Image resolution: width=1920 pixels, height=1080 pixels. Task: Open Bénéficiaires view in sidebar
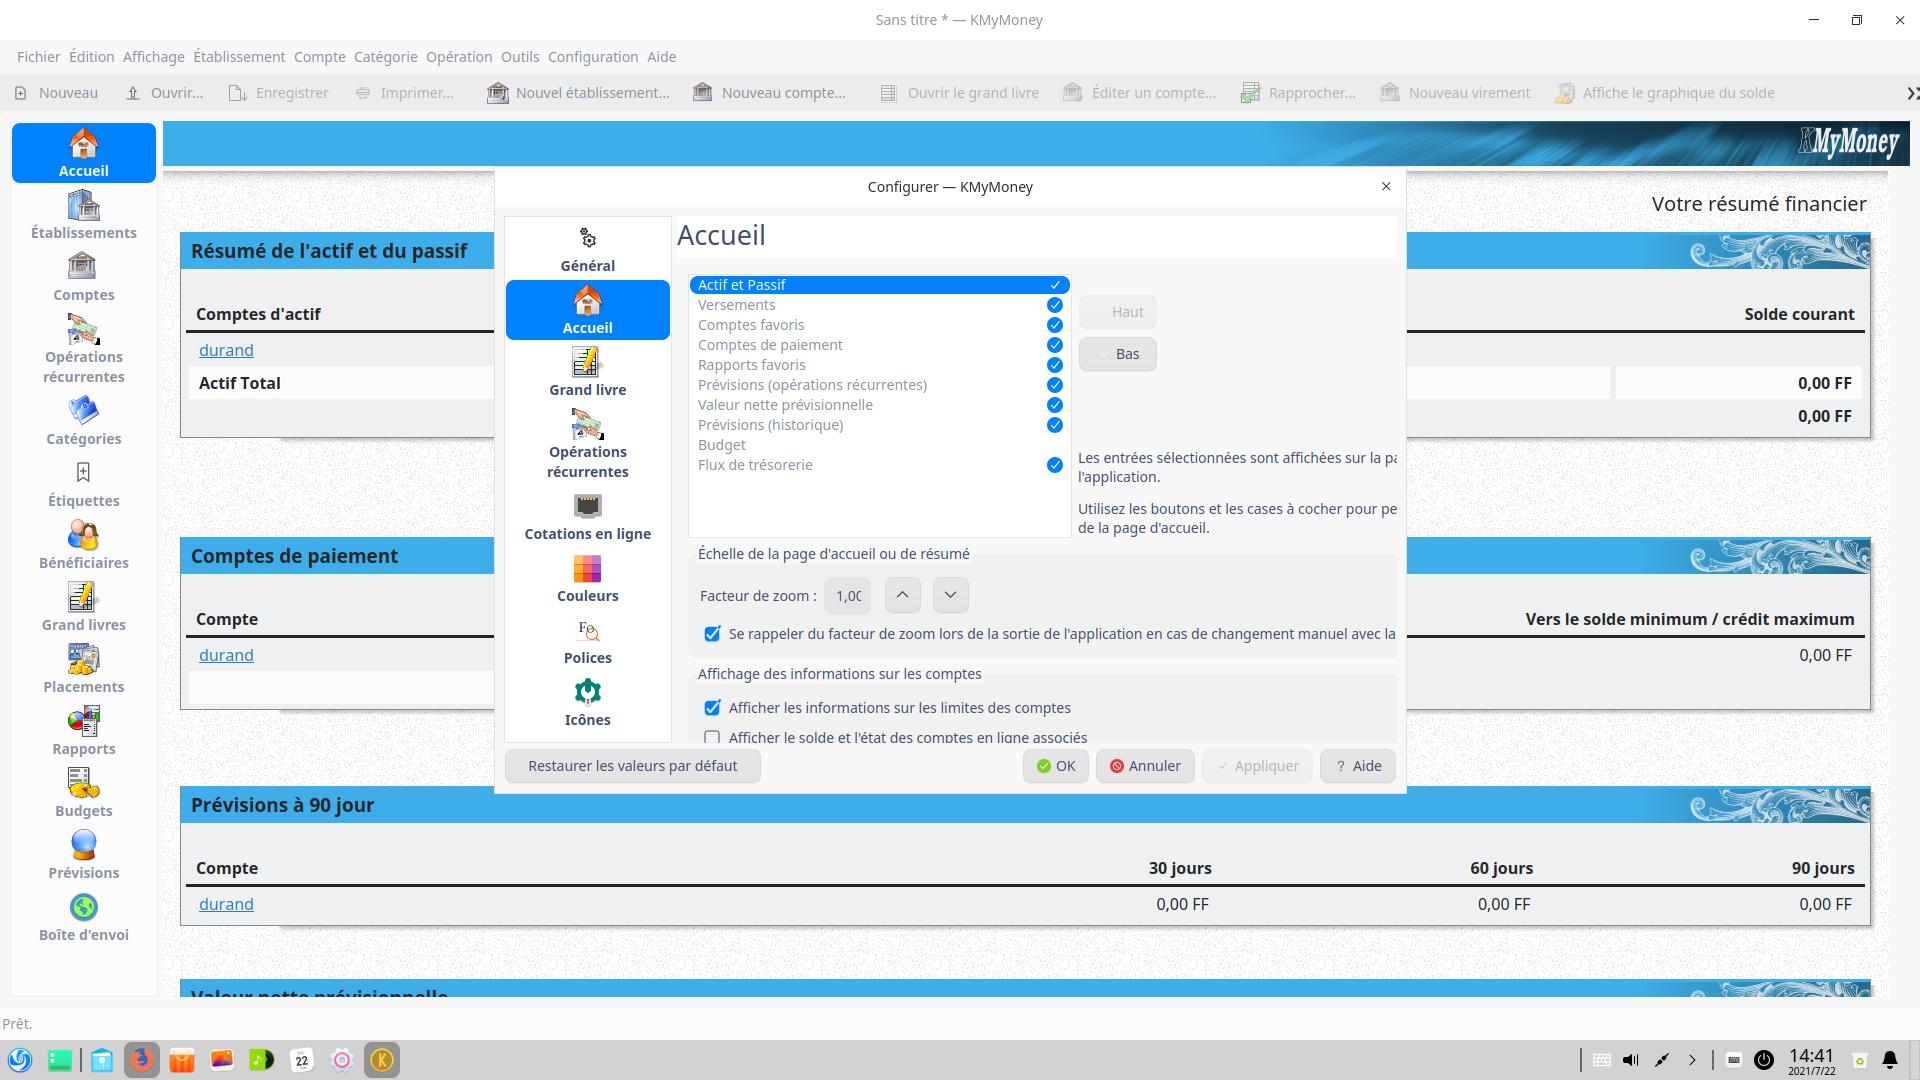pos(84,545)
